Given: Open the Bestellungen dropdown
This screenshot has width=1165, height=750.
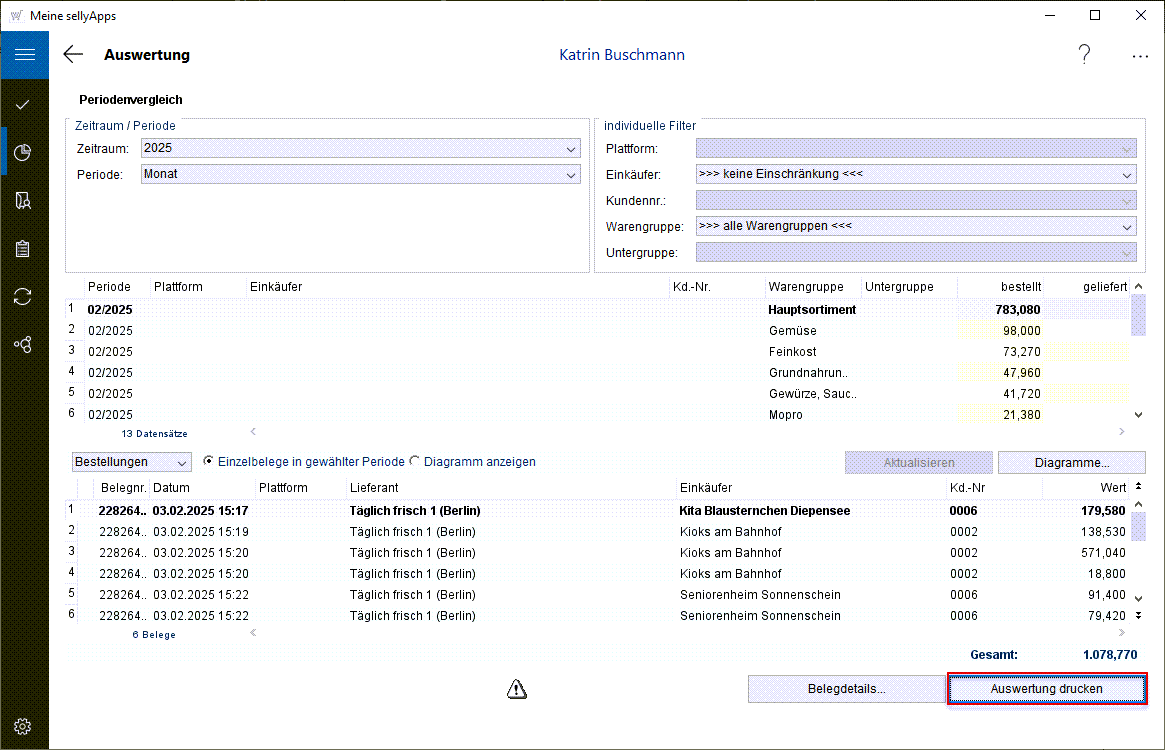Looking at the screenshot, I should tap(132, 462).
